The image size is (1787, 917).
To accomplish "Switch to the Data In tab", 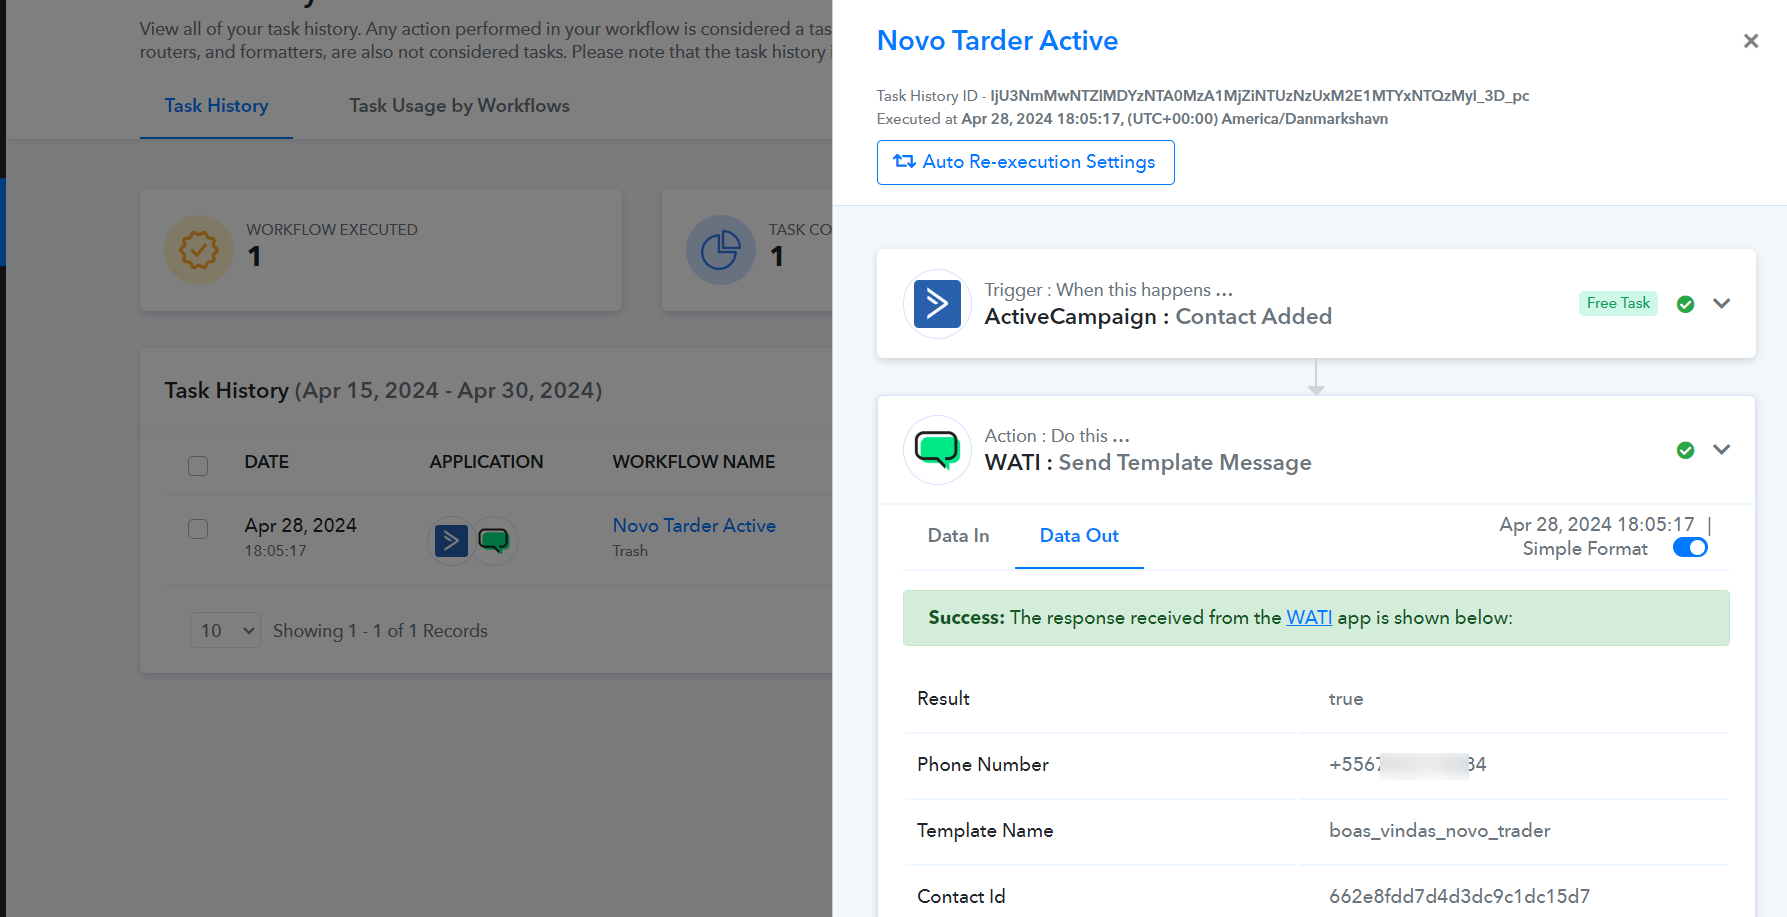I will [x=958, y=536].
